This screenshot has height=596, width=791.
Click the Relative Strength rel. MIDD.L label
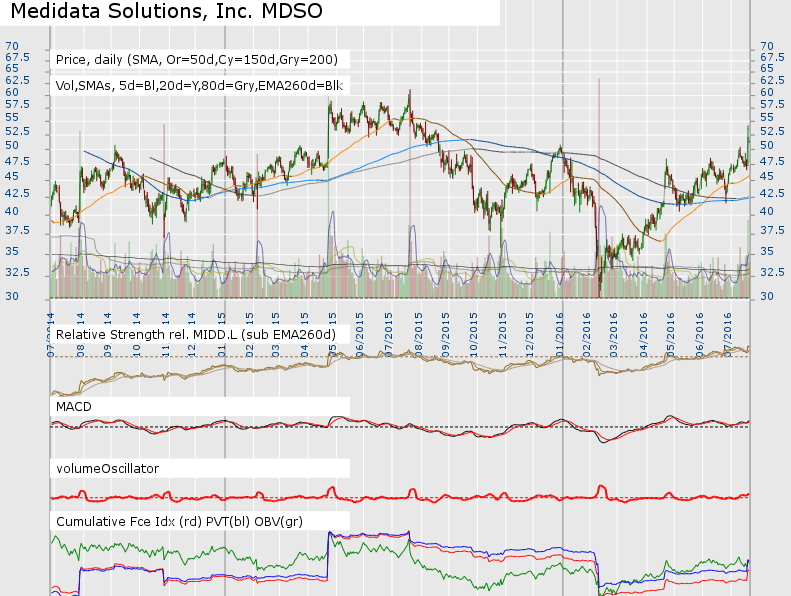pyautogui.click(x=196, y=335)
